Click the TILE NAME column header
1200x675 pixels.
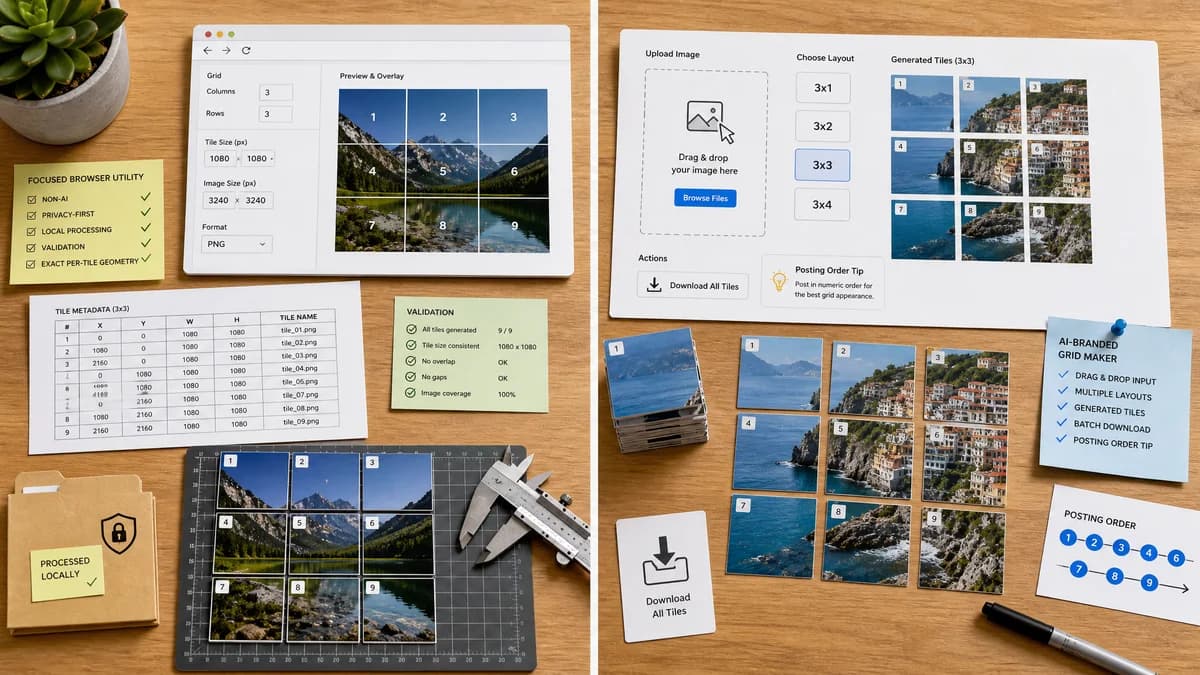(298, 317)
